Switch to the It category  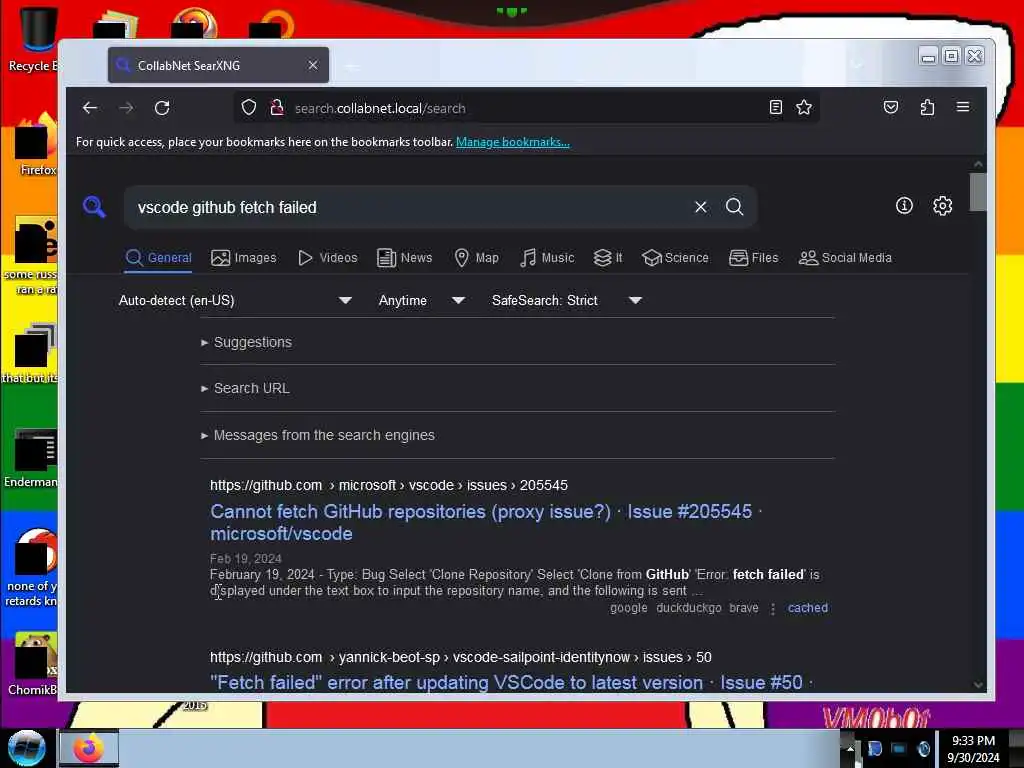[607, 258]
